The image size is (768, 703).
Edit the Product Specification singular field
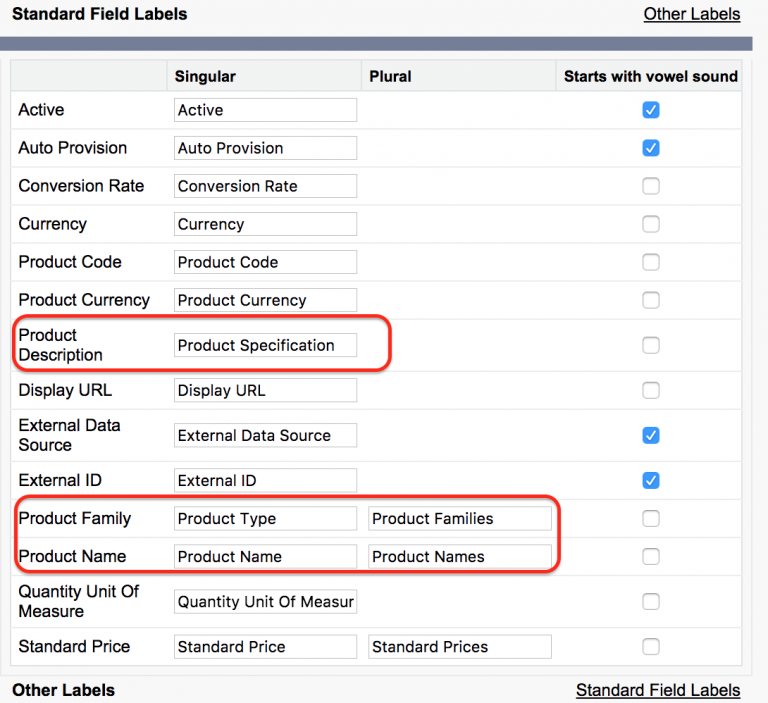click(265, 345)
